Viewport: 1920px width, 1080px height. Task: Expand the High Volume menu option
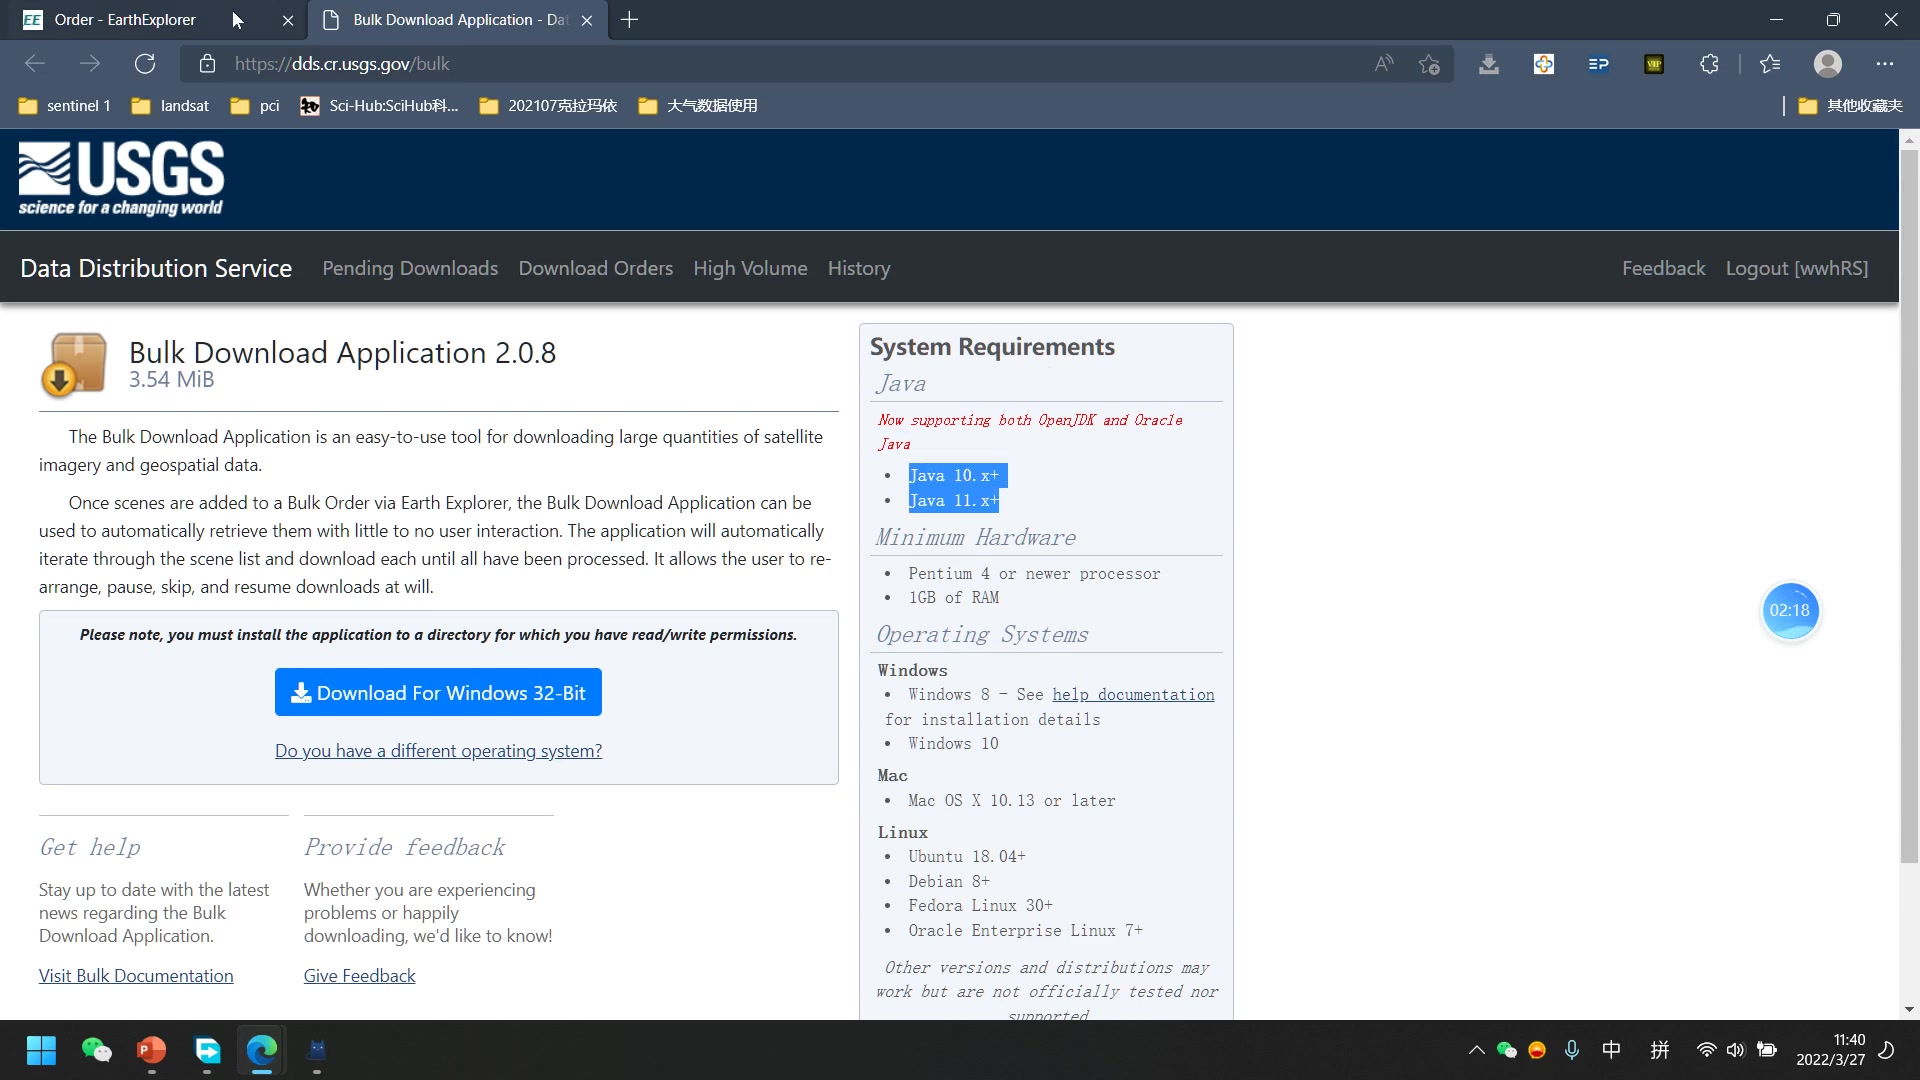pyautogui.click(x=750, y=268)
